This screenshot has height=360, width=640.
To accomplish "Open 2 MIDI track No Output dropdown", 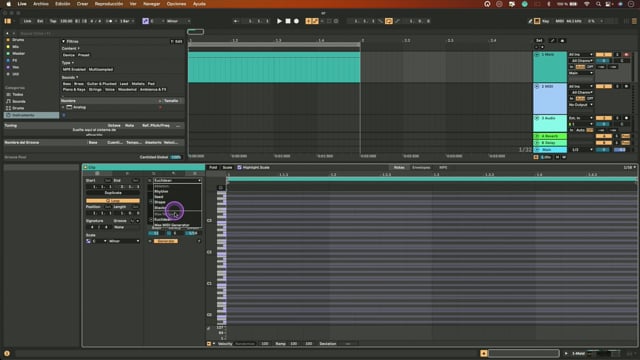I will (581, 105).
